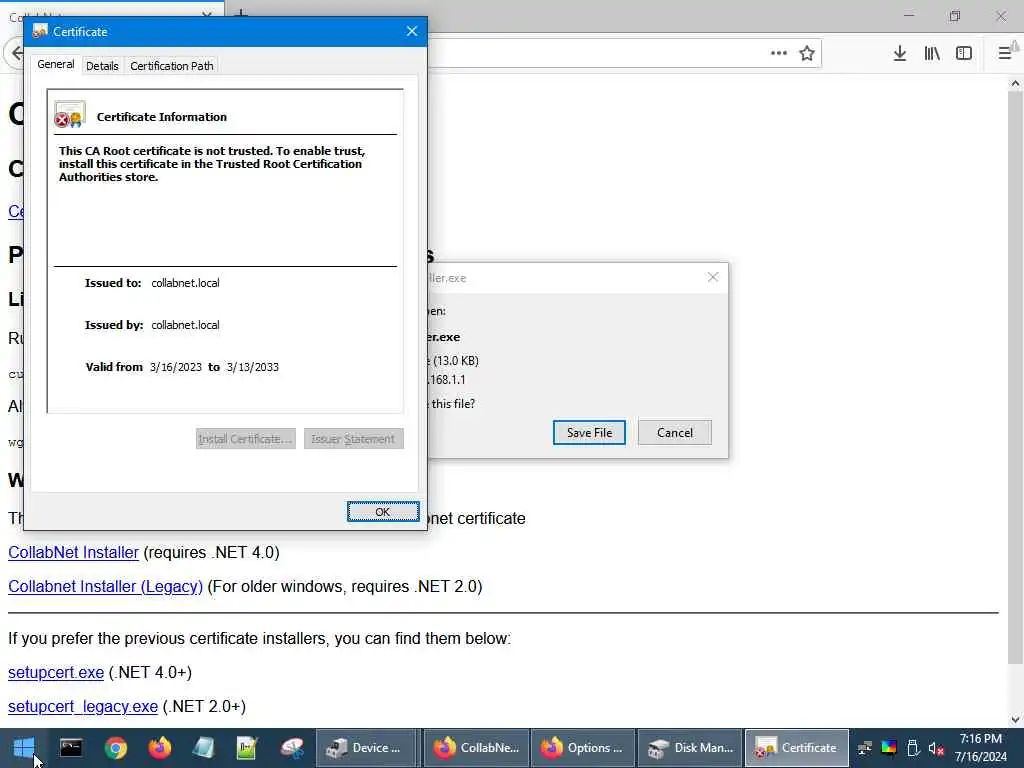Cancel the Firefox download dialog

(675, 432)
